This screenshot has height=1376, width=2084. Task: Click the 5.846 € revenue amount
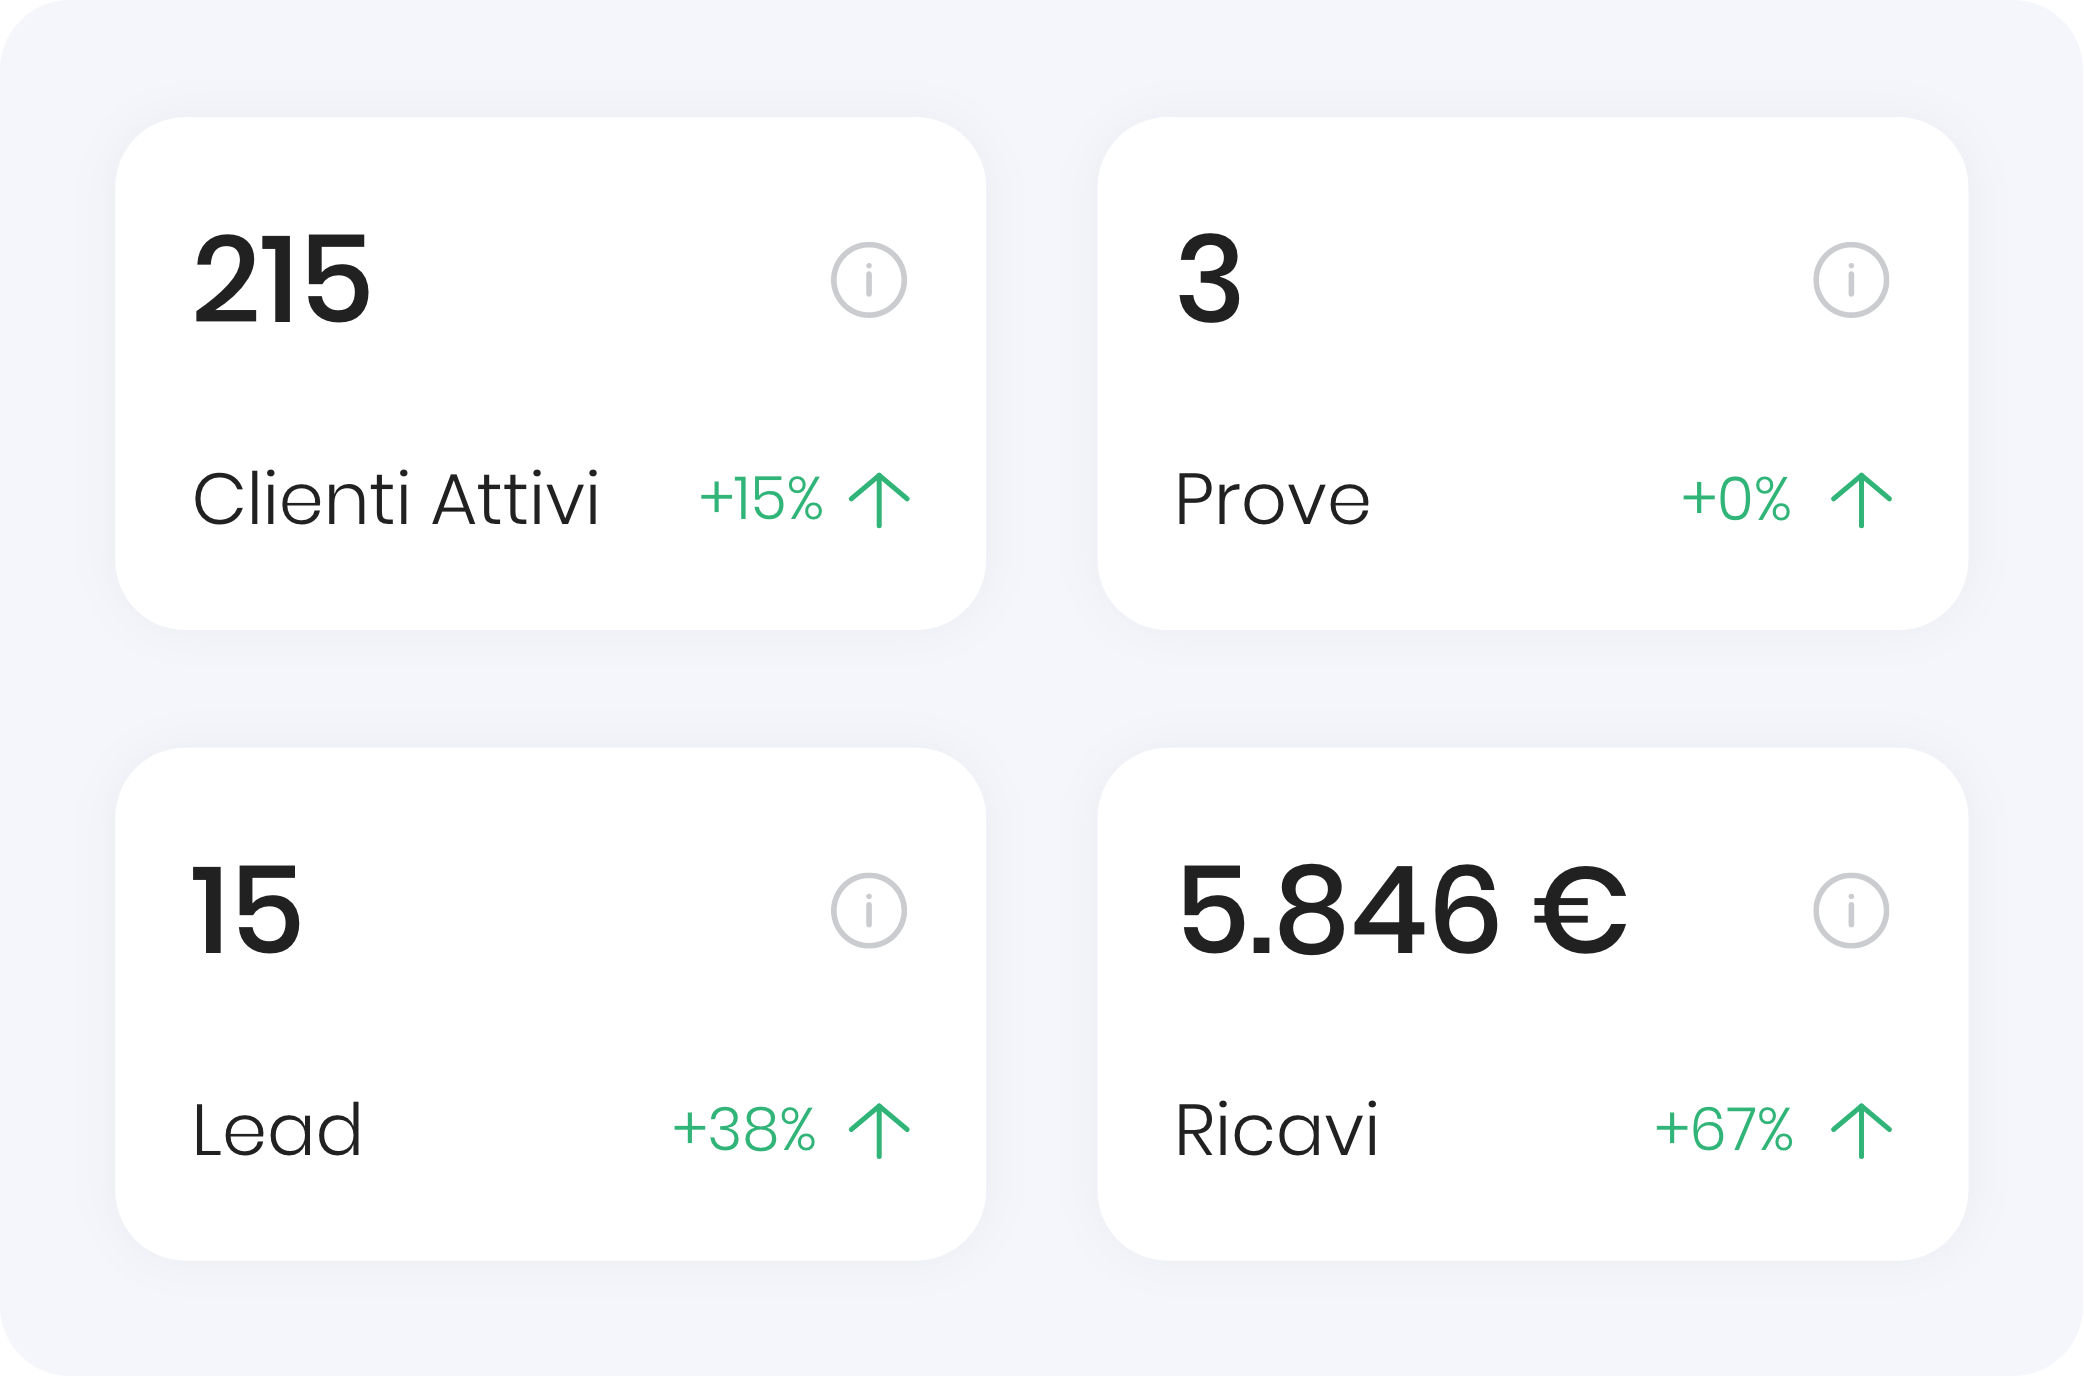[x=1402, y=910]
